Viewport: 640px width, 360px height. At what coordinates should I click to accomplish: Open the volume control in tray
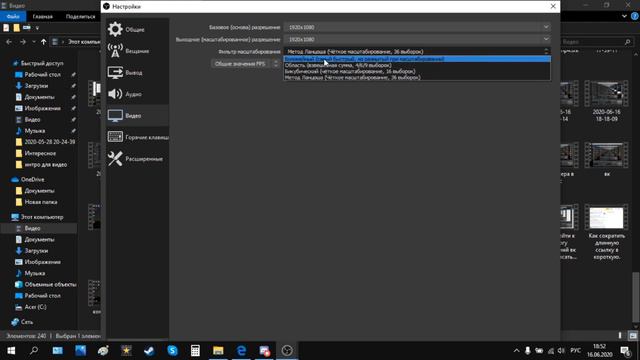point(561,351)
